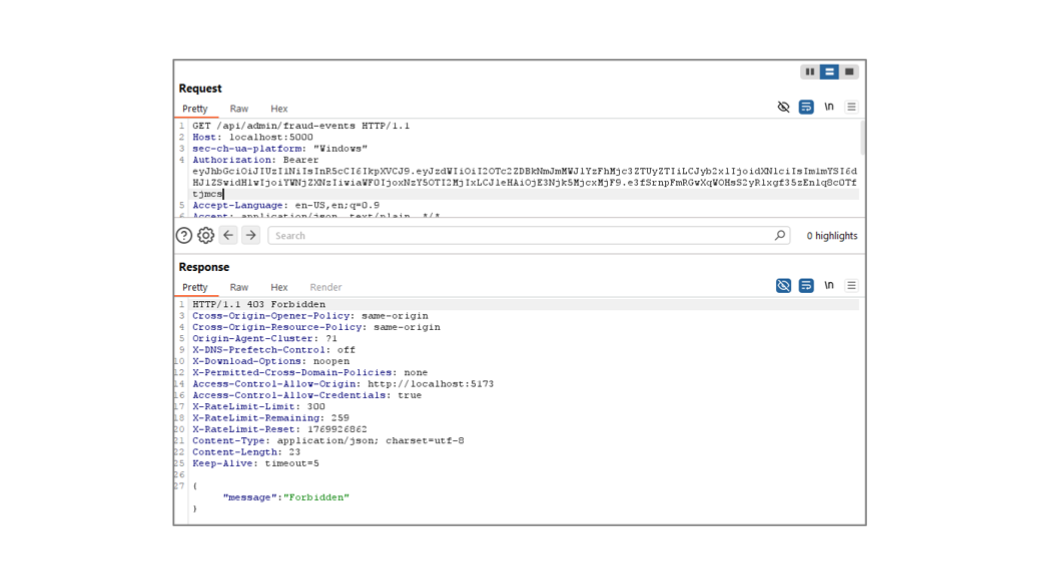Select Response Pretty tab

click(195, 287)
